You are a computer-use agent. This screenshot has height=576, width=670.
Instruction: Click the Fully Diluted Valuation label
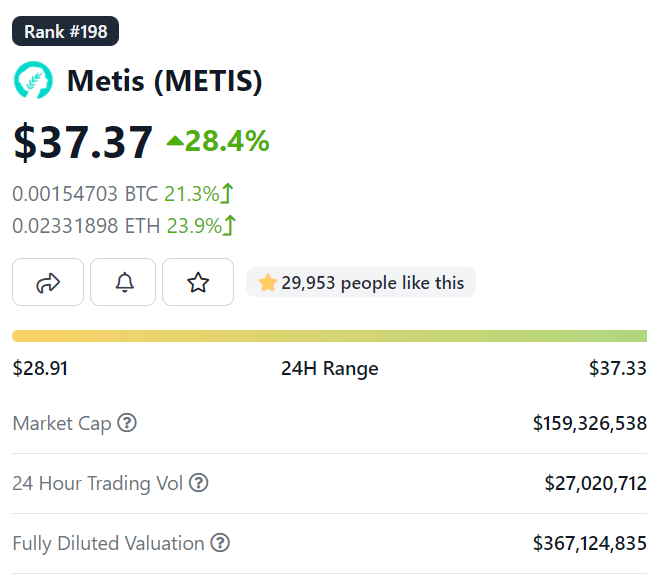point(109,543)
